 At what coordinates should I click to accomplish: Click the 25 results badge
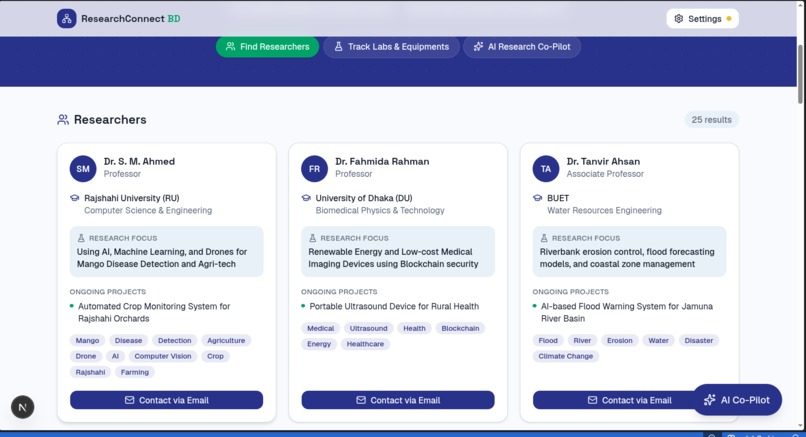[x=711, y=120]
